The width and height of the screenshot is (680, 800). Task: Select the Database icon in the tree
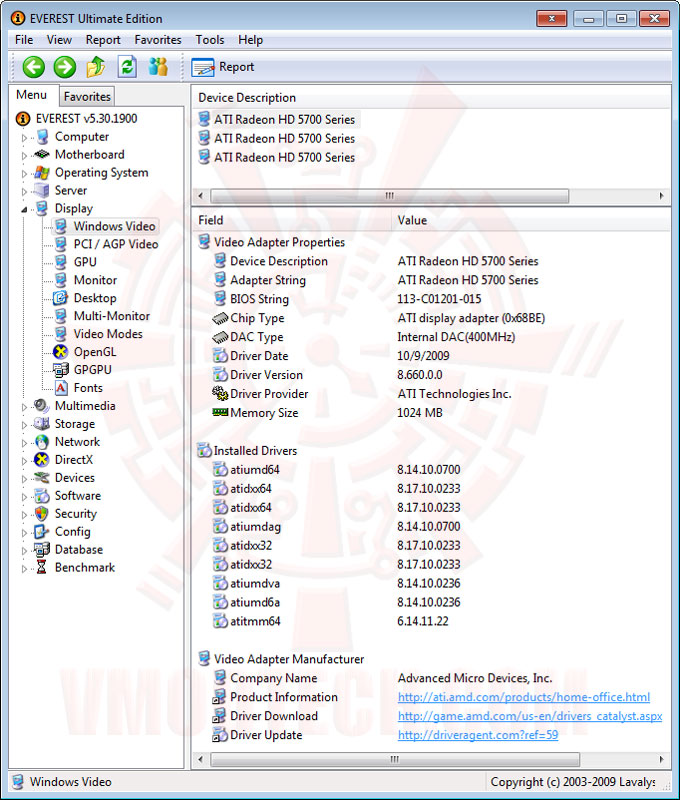pyautogui.click(x=41, y=549)
